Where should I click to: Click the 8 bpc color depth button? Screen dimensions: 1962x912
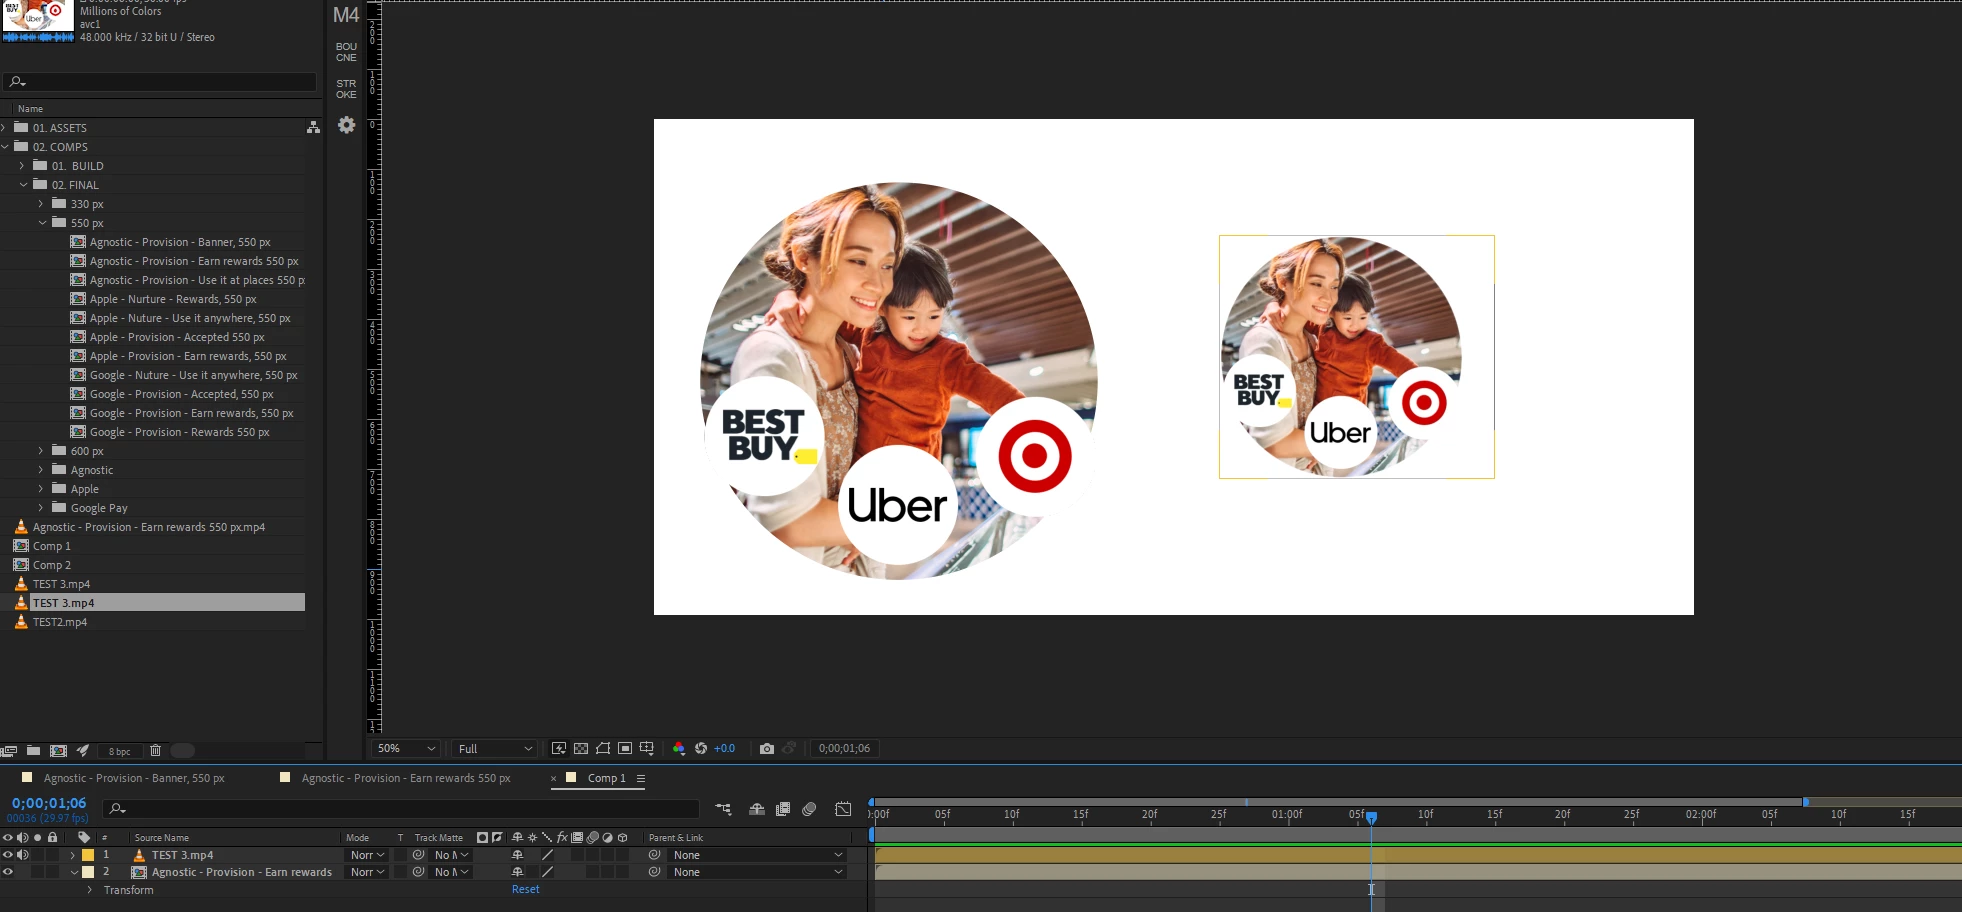click(120, 751)
